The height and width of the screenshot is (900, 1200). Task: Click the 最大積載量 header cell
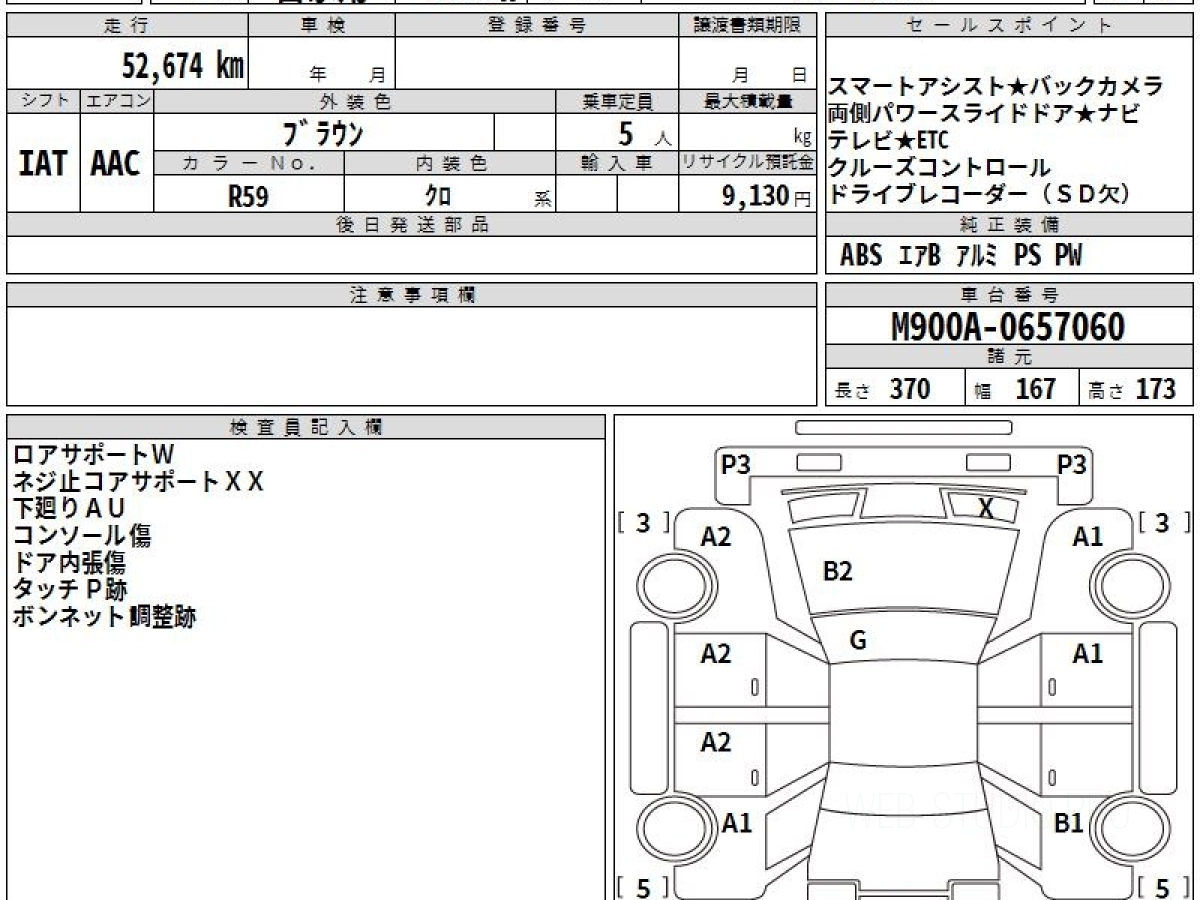tap(748, 101)
